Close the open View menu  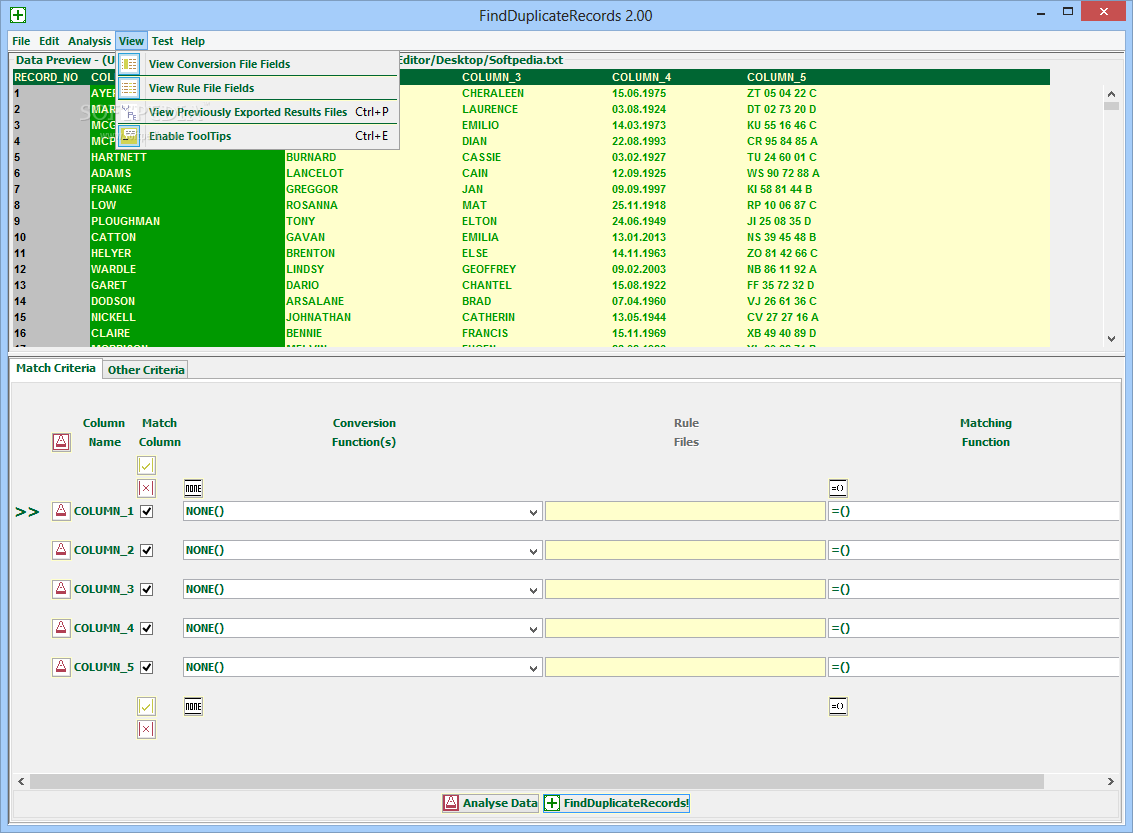tap(132, 41)
